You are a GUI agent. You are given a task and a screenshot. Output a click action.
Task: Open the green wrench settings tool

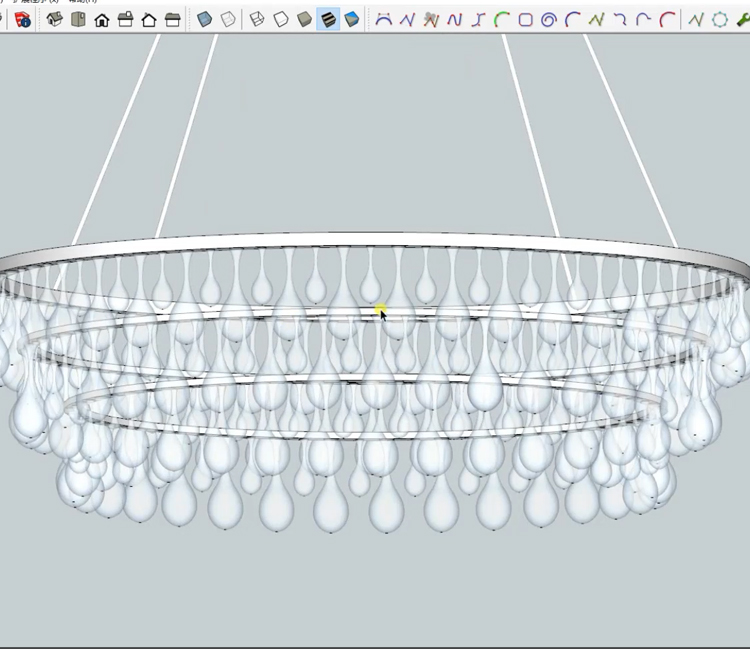click(743, 20)
